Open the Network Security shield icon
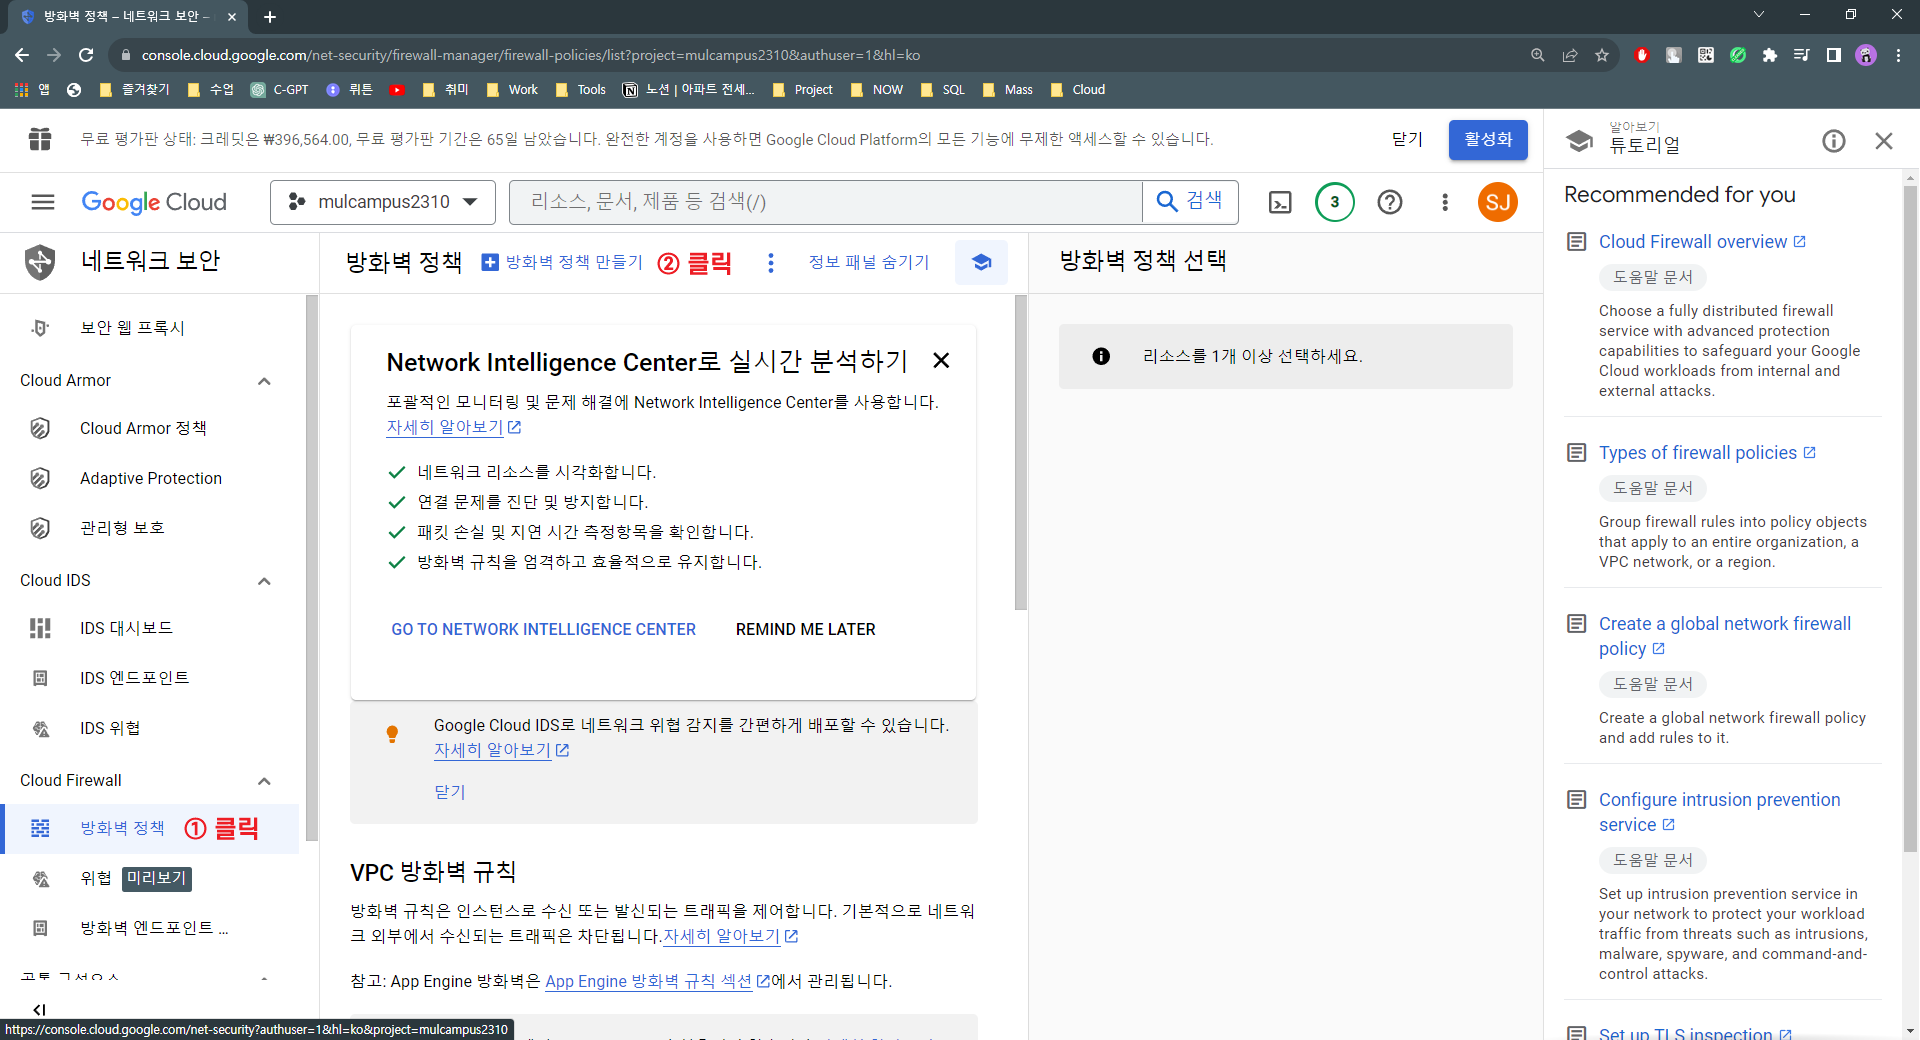The height and width of the screenshot is (1040, 1920). pos(40,262)
